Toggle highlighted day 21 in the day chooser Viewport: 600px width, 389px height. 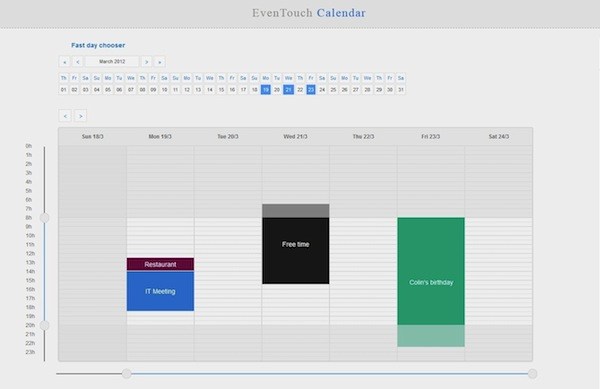pyautogui.click(x=289, y=90)
